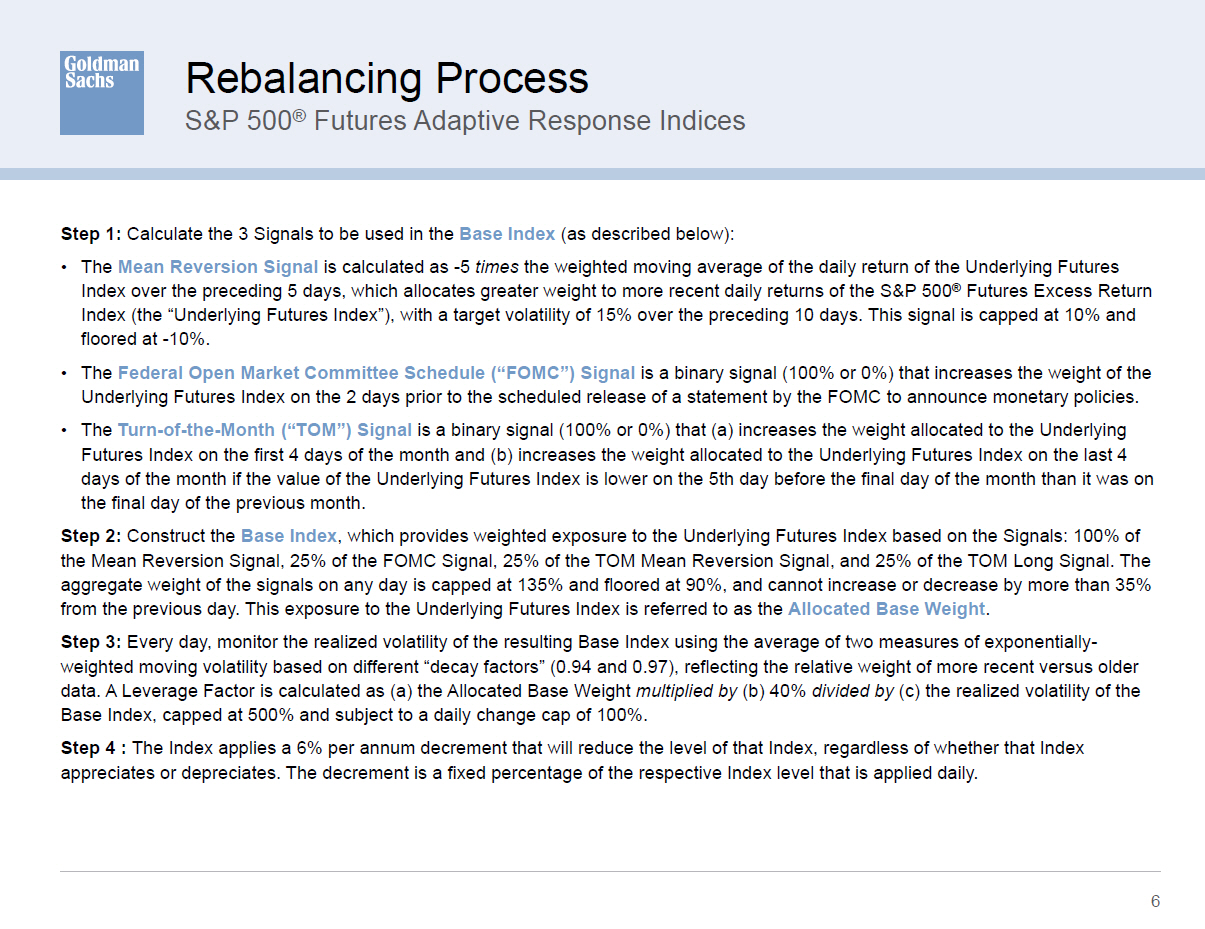This screenshot has width=1205, height=929.
Task: Click the page number 6 in the footer
Action: pos(1155,901)
